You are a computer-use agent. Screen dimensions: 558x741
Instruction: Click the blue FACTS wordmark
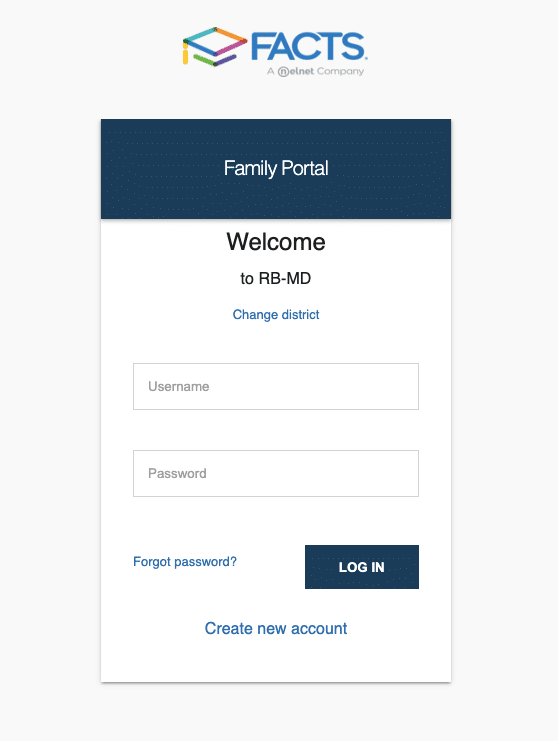coord(309,46)
